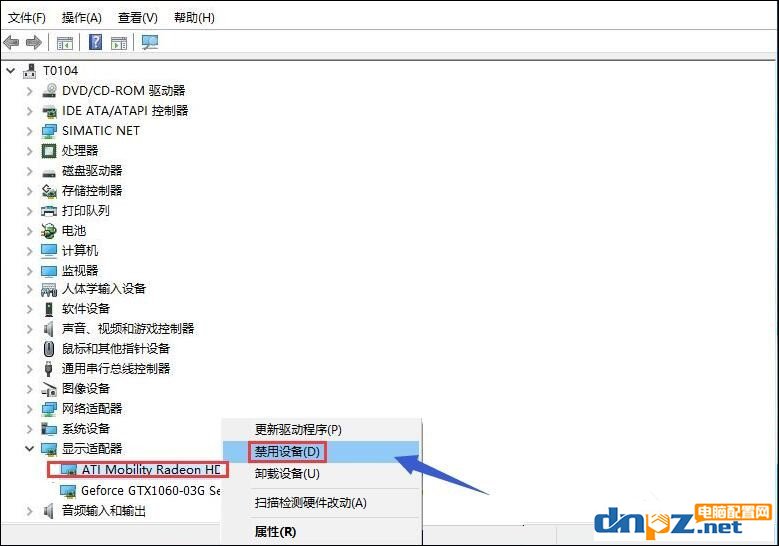Click the 音频输入和输出 speaker icon
Screen dimensions: 779x546
pyautogui.click(x=49, y=511)
